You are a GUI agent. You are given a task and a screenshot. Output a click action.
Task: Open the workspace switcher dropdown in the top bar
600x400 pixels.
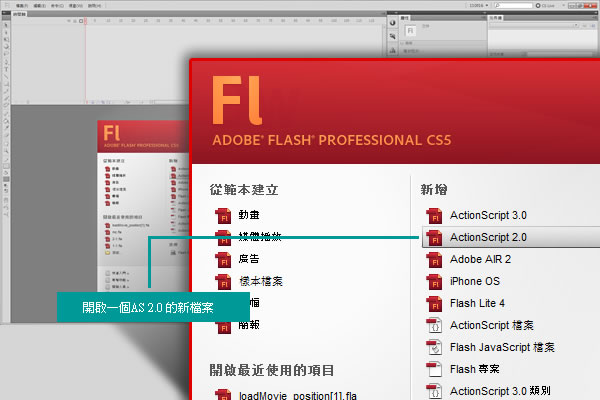(x=479, y=5)
